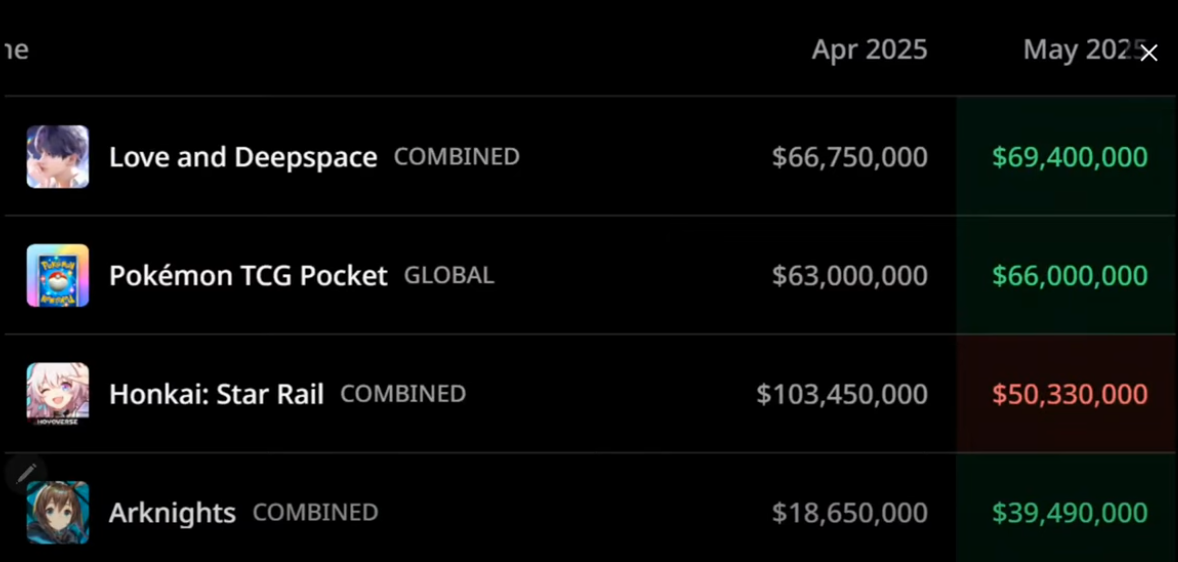Click the Honkai: Star Rail app icon
Viewport: 1178px width, 562px height.
(58, 394)
